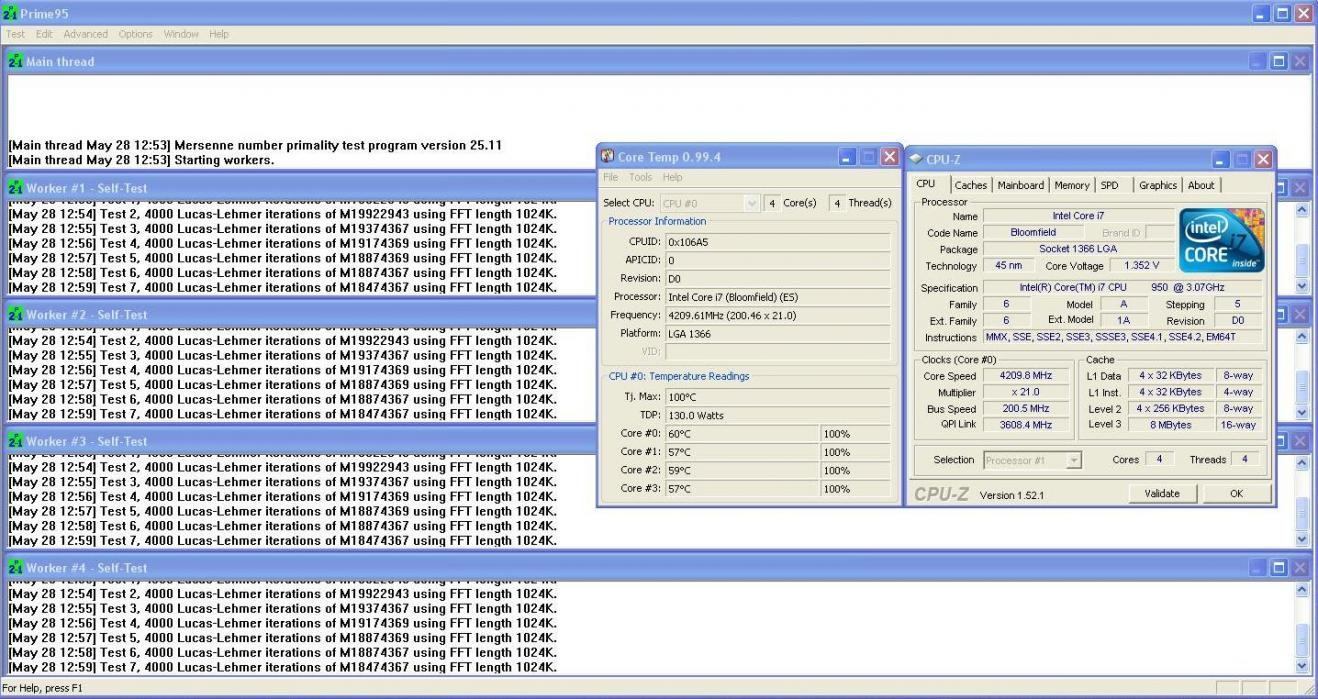Click the Worker #1 Self-Test window icon
1318x699 pixels.
[15, 188]
